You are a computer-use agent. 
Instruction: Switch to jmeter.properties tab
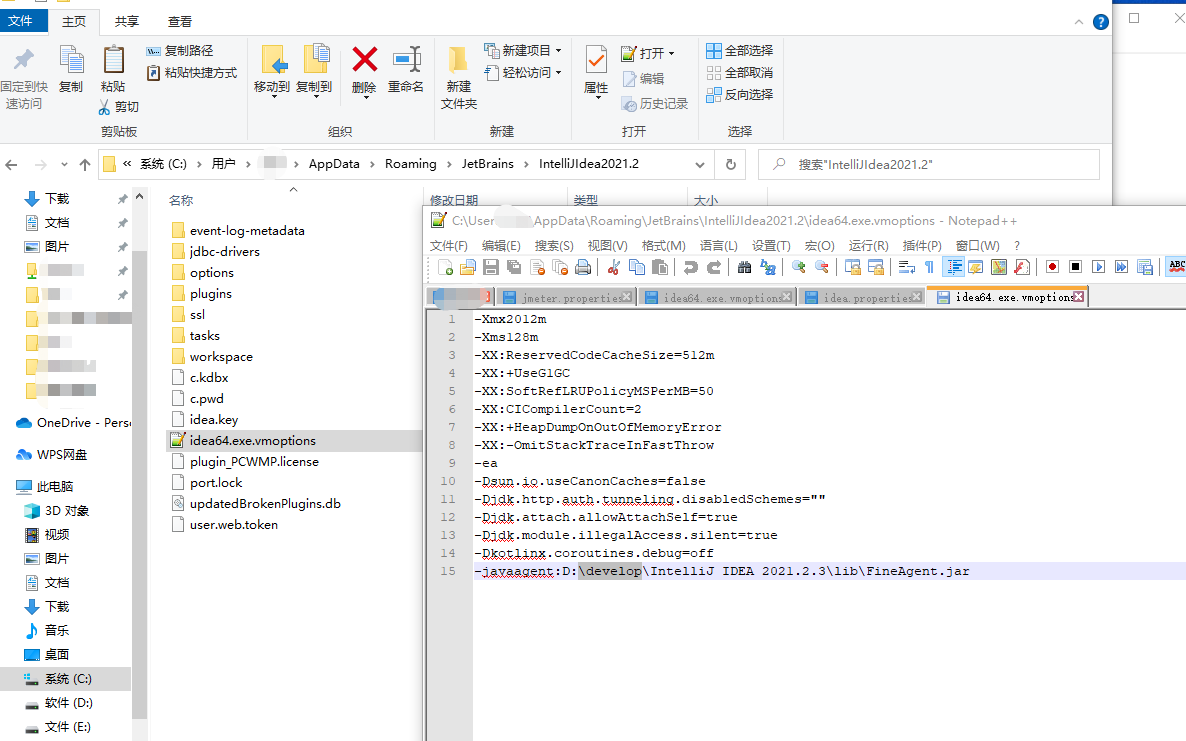tap(567, 298)
